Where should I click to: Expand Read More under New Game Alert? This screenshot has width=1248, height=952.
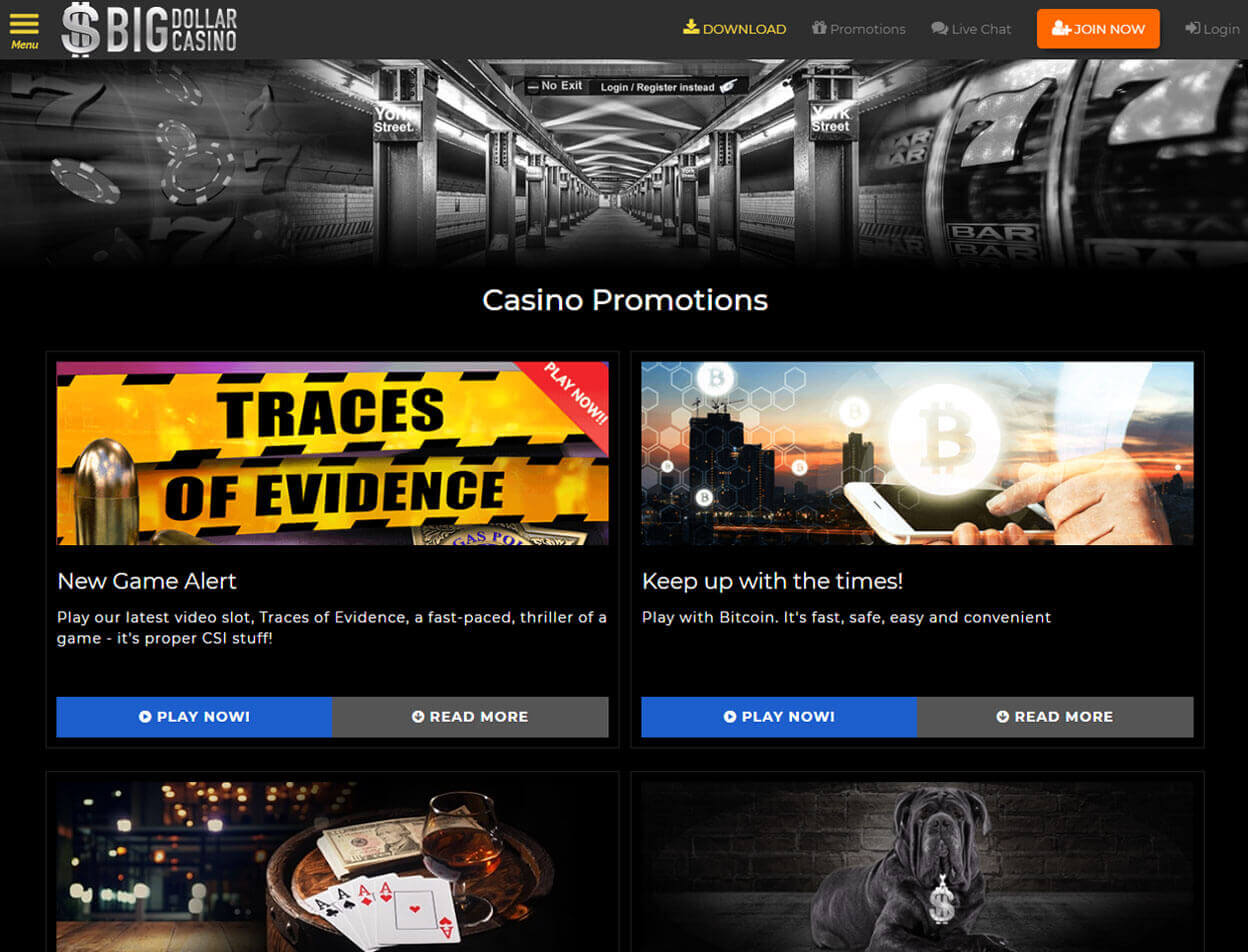(470, 717)
